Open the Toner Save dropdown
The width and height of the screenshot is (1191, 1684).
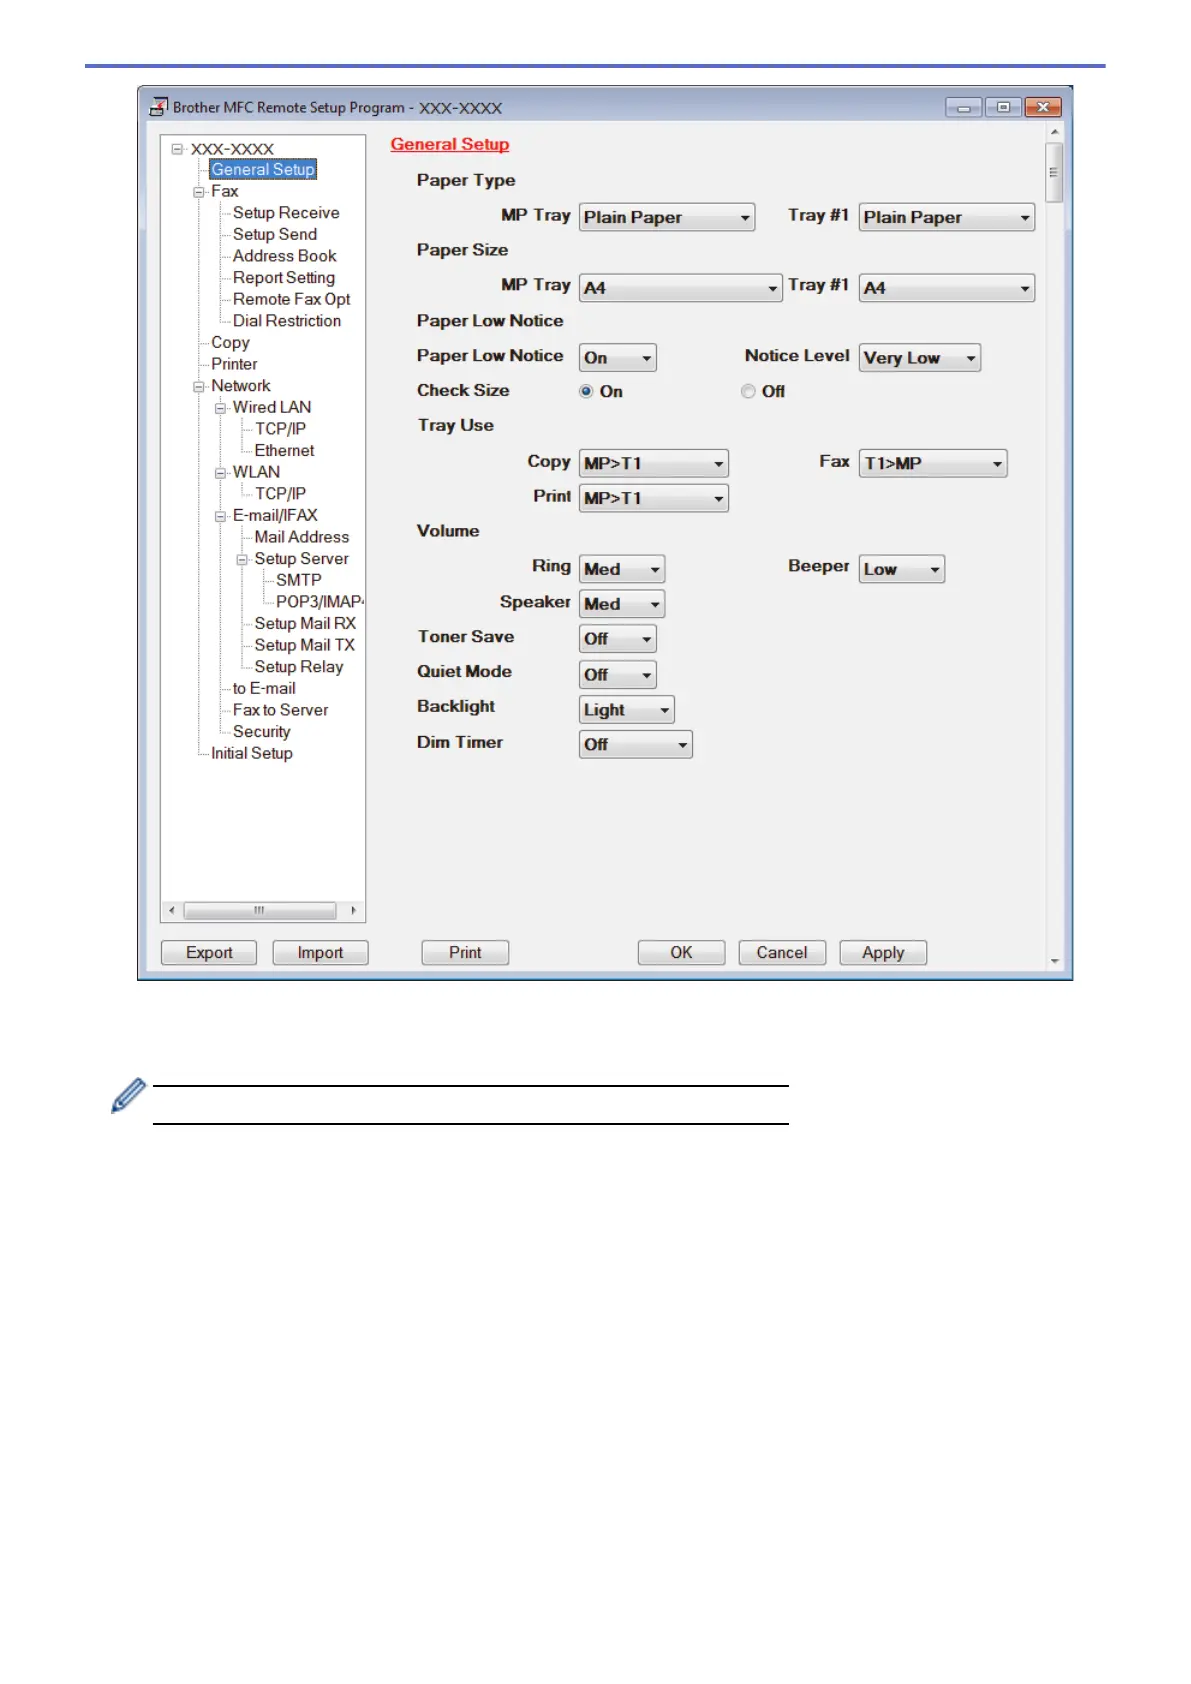point(618,639)
